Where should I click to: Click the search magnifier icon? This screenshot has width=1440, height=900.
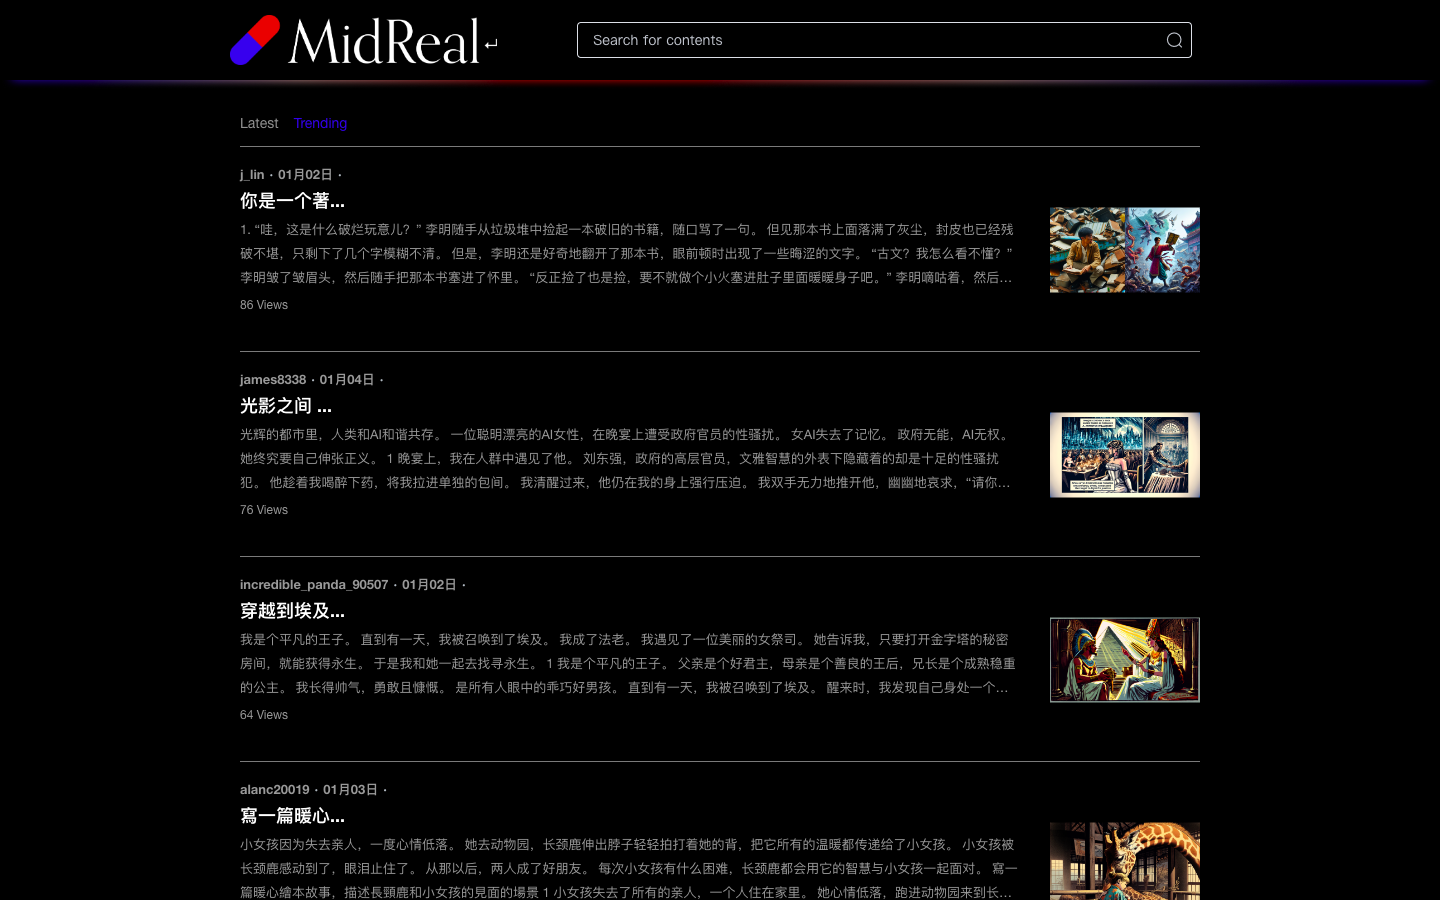click(x=1174, y=40)
